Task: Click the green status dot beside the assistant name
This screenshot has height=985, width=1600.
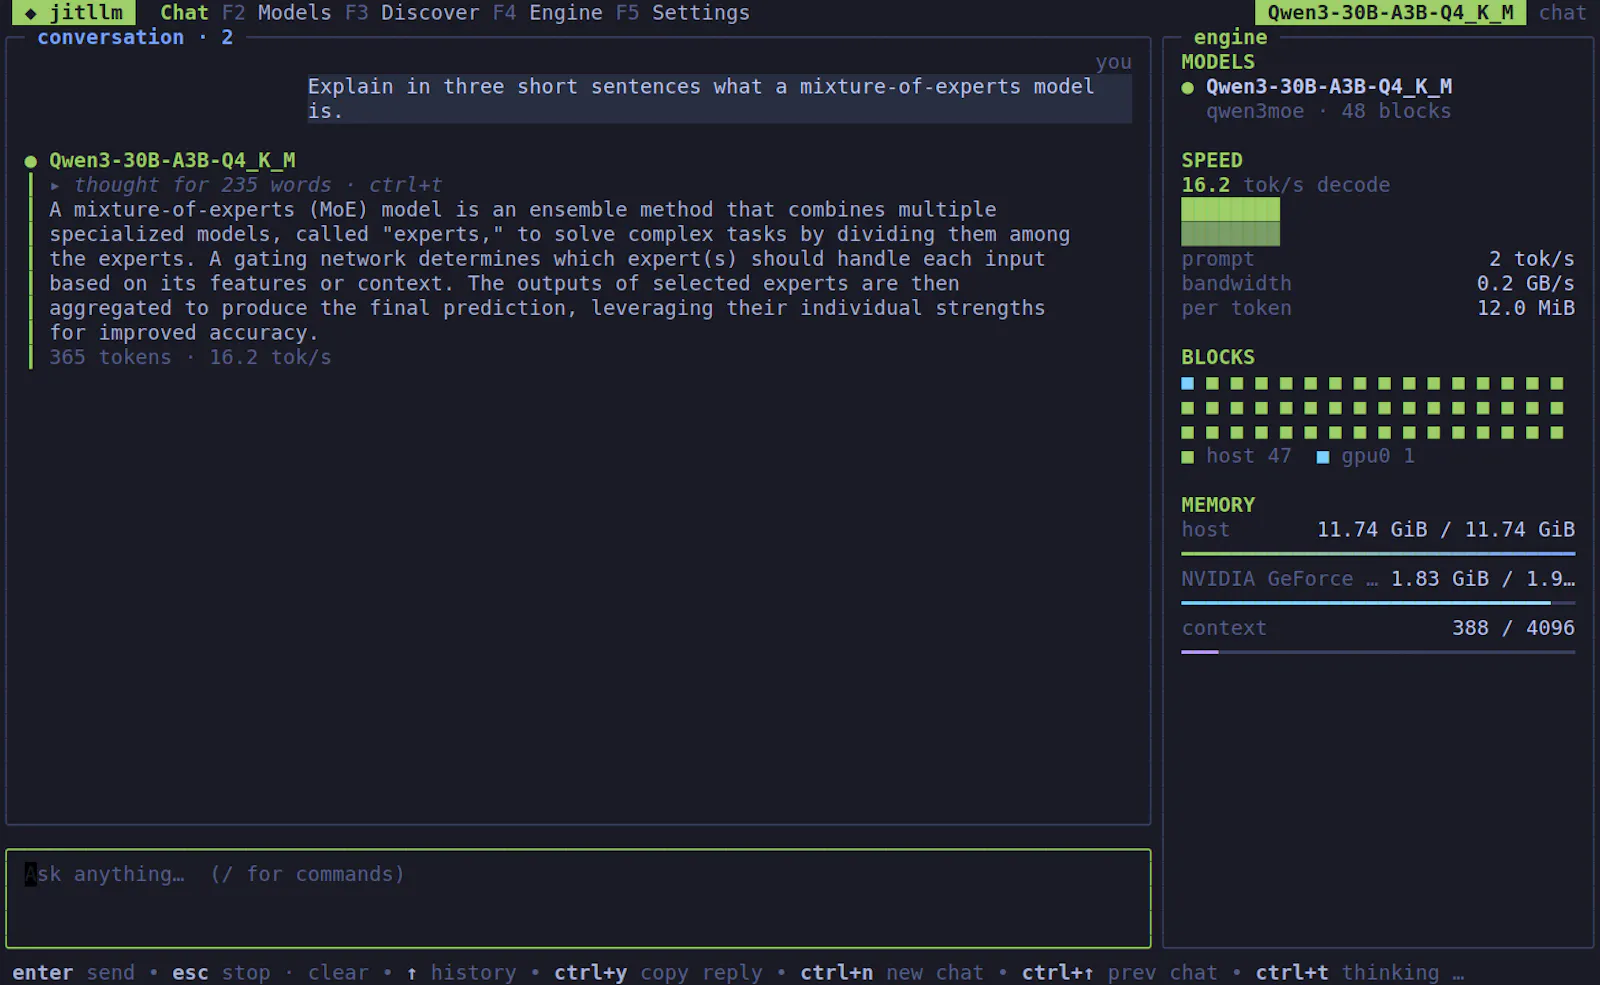Action: (31, 161)
